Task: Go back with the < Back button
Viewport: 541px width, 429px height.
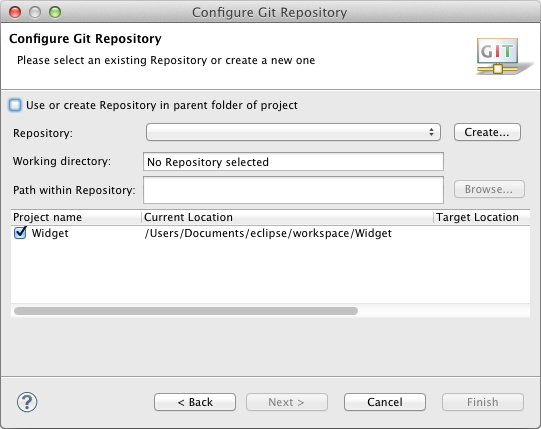Action: [x=195, y=402]
